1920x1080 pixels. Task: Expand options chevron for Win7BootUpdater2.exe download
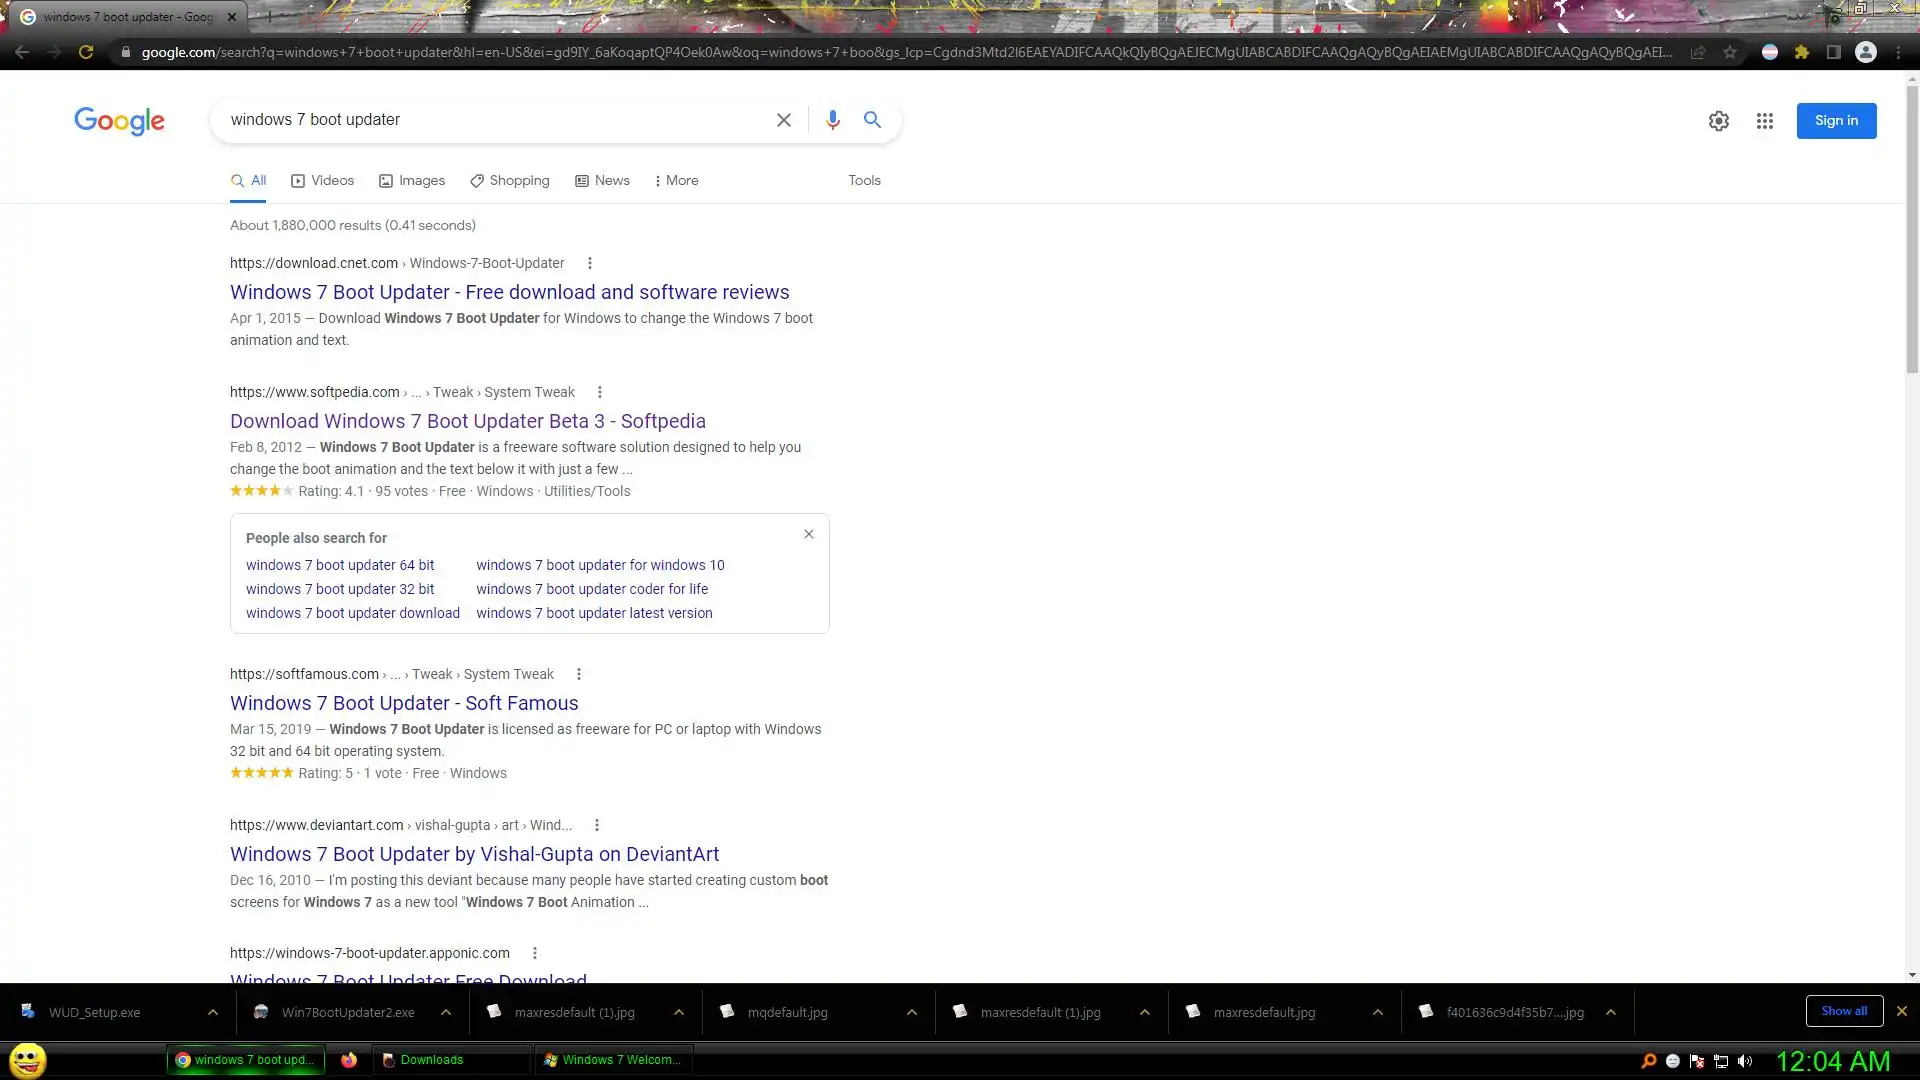[x=446, y=1012]
